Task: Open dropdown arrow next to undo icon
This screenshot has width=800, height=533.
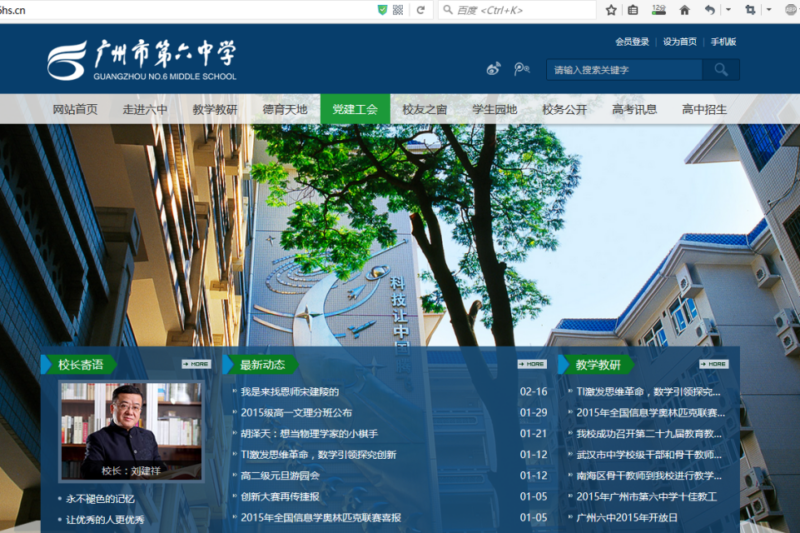Action: [x=728, y=10]
